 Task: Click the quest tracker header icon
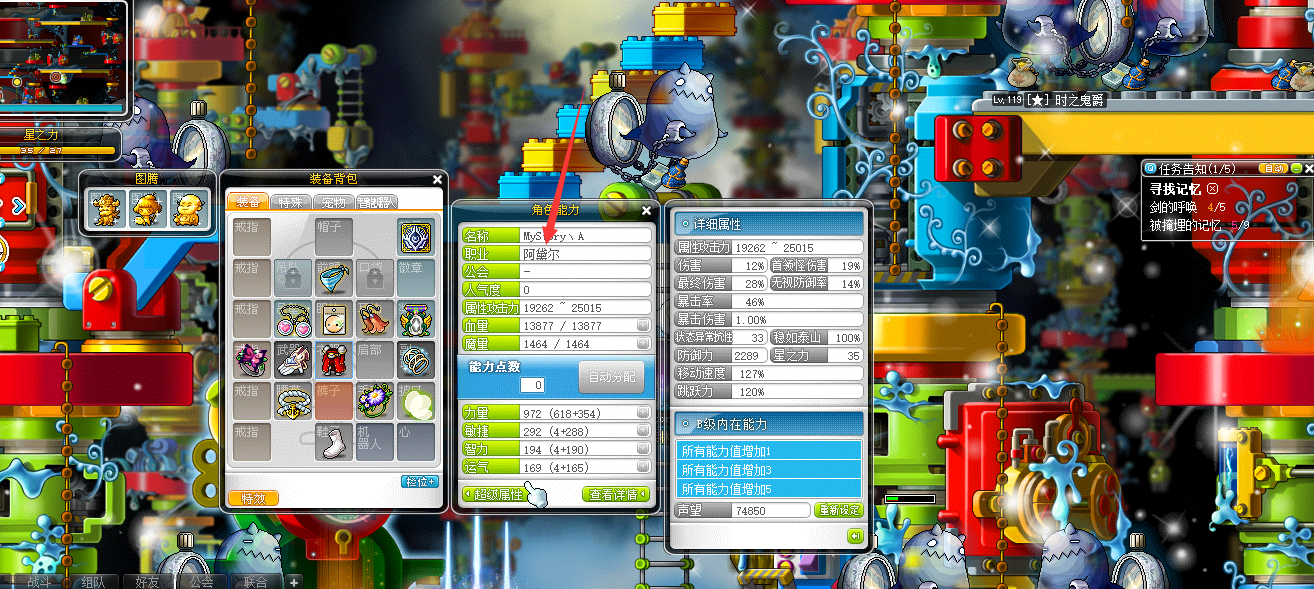(1151, 168)
